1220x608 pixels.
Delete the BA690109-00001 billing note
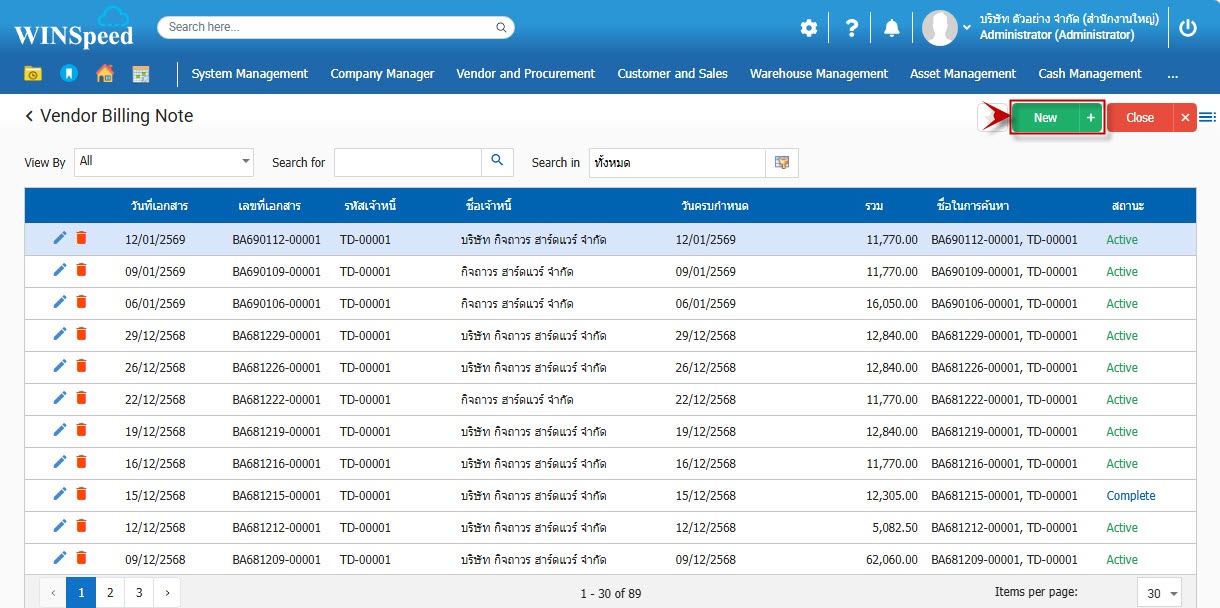click(82, 270)
